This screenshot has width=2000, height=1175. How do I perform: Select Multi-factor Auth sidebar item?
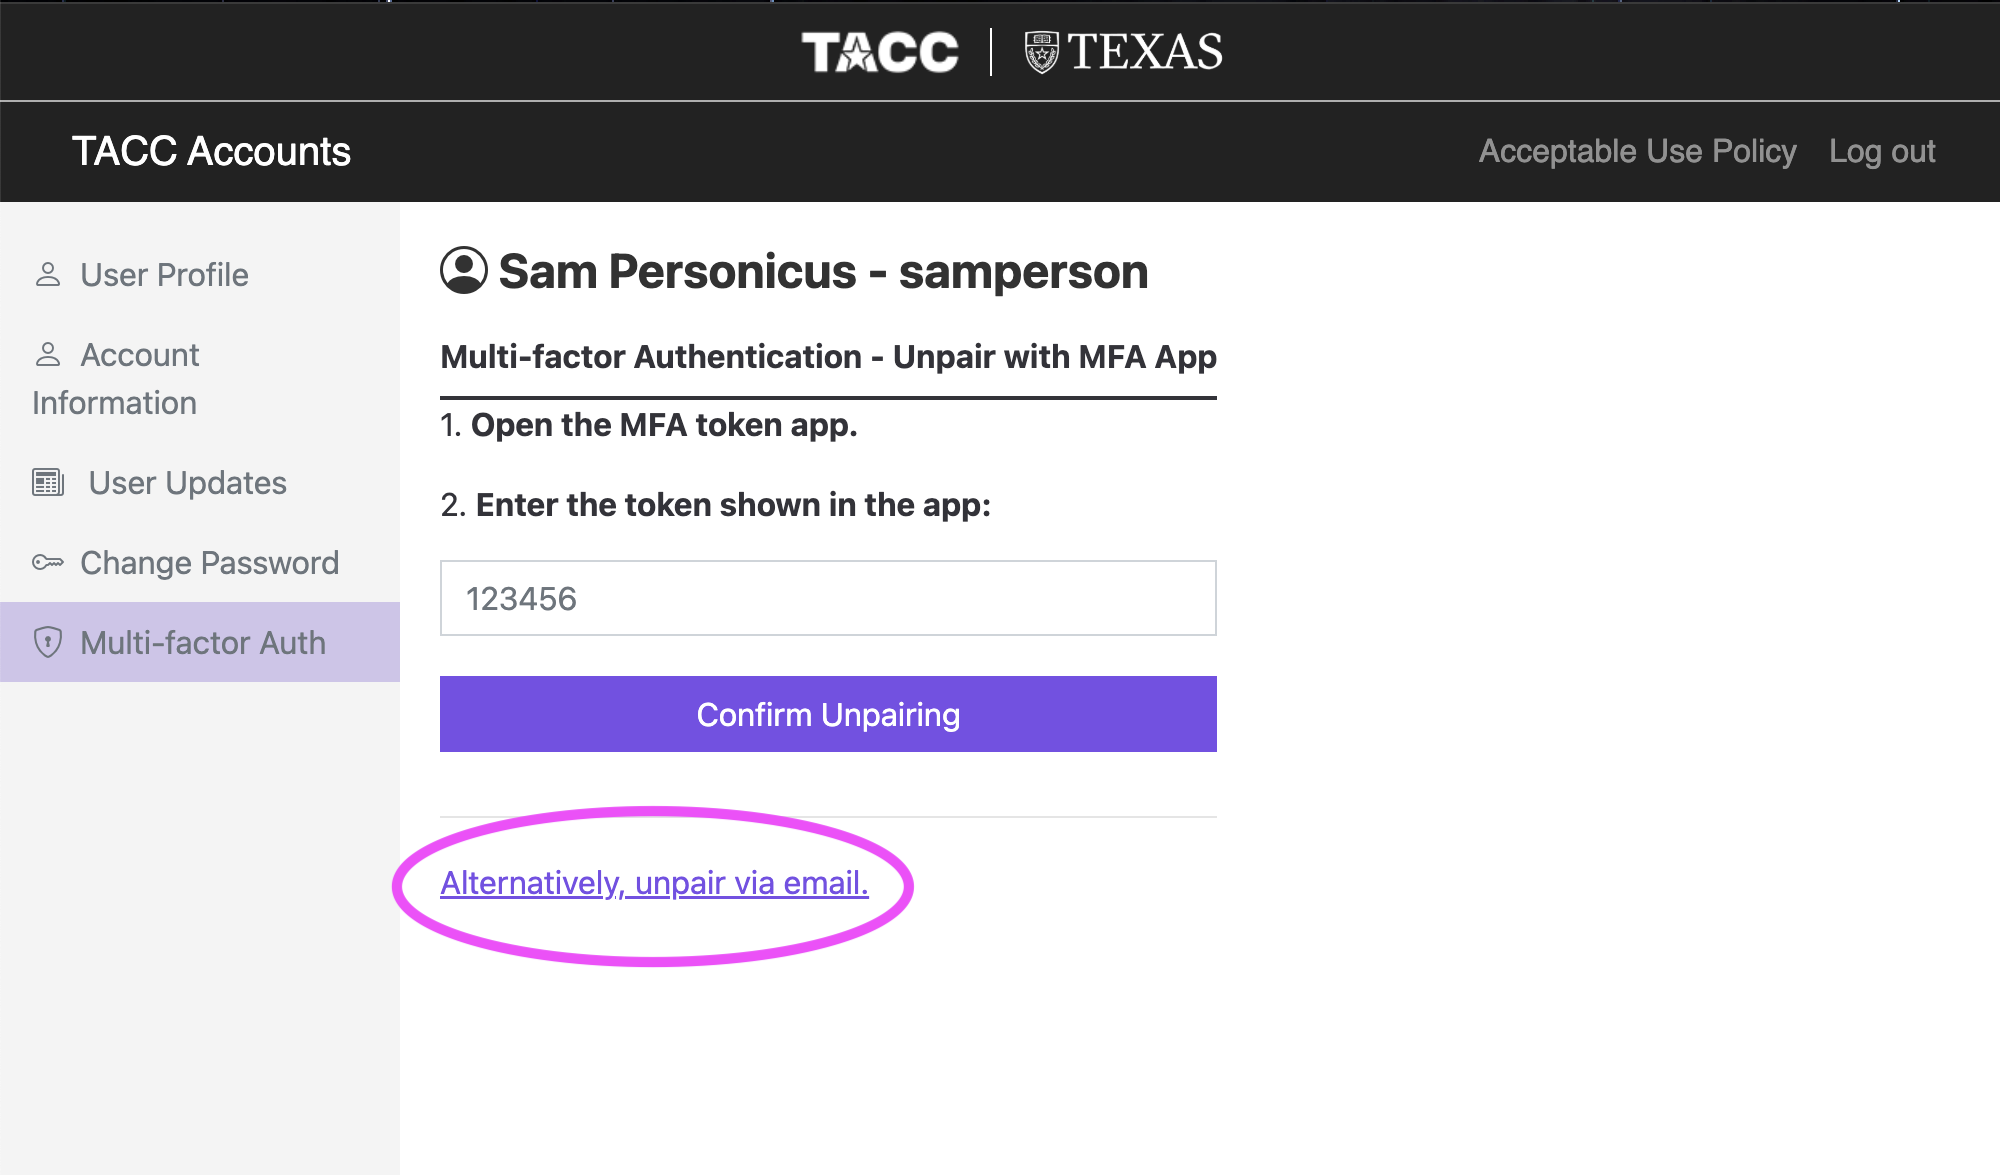point(200,642)
